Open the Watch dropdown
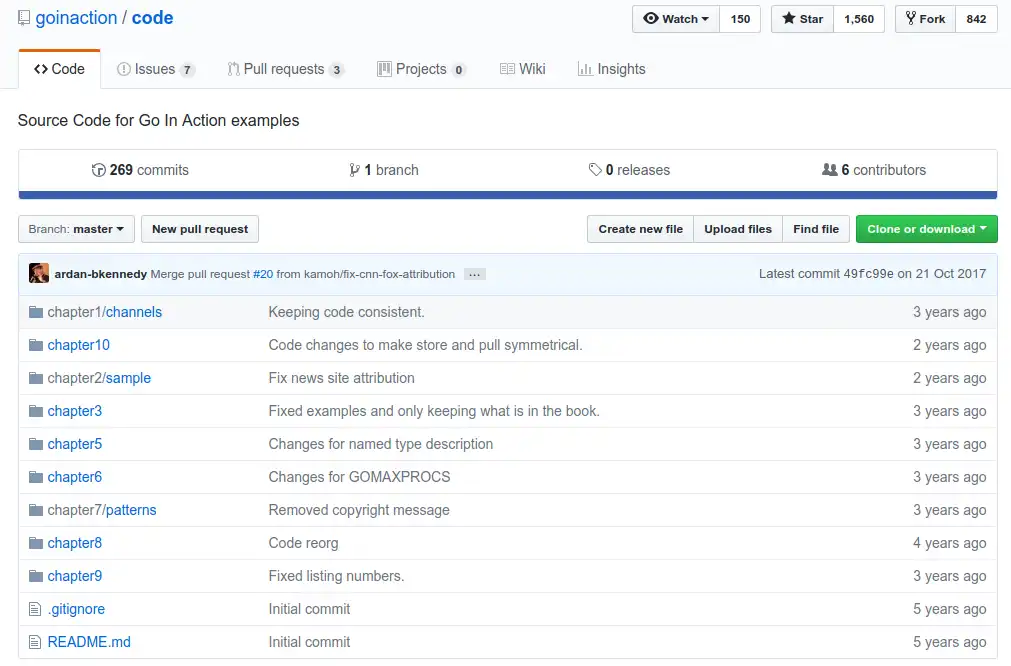This screenshot has width=1011, height=666. pyautogui.click(x=676, y=19)
